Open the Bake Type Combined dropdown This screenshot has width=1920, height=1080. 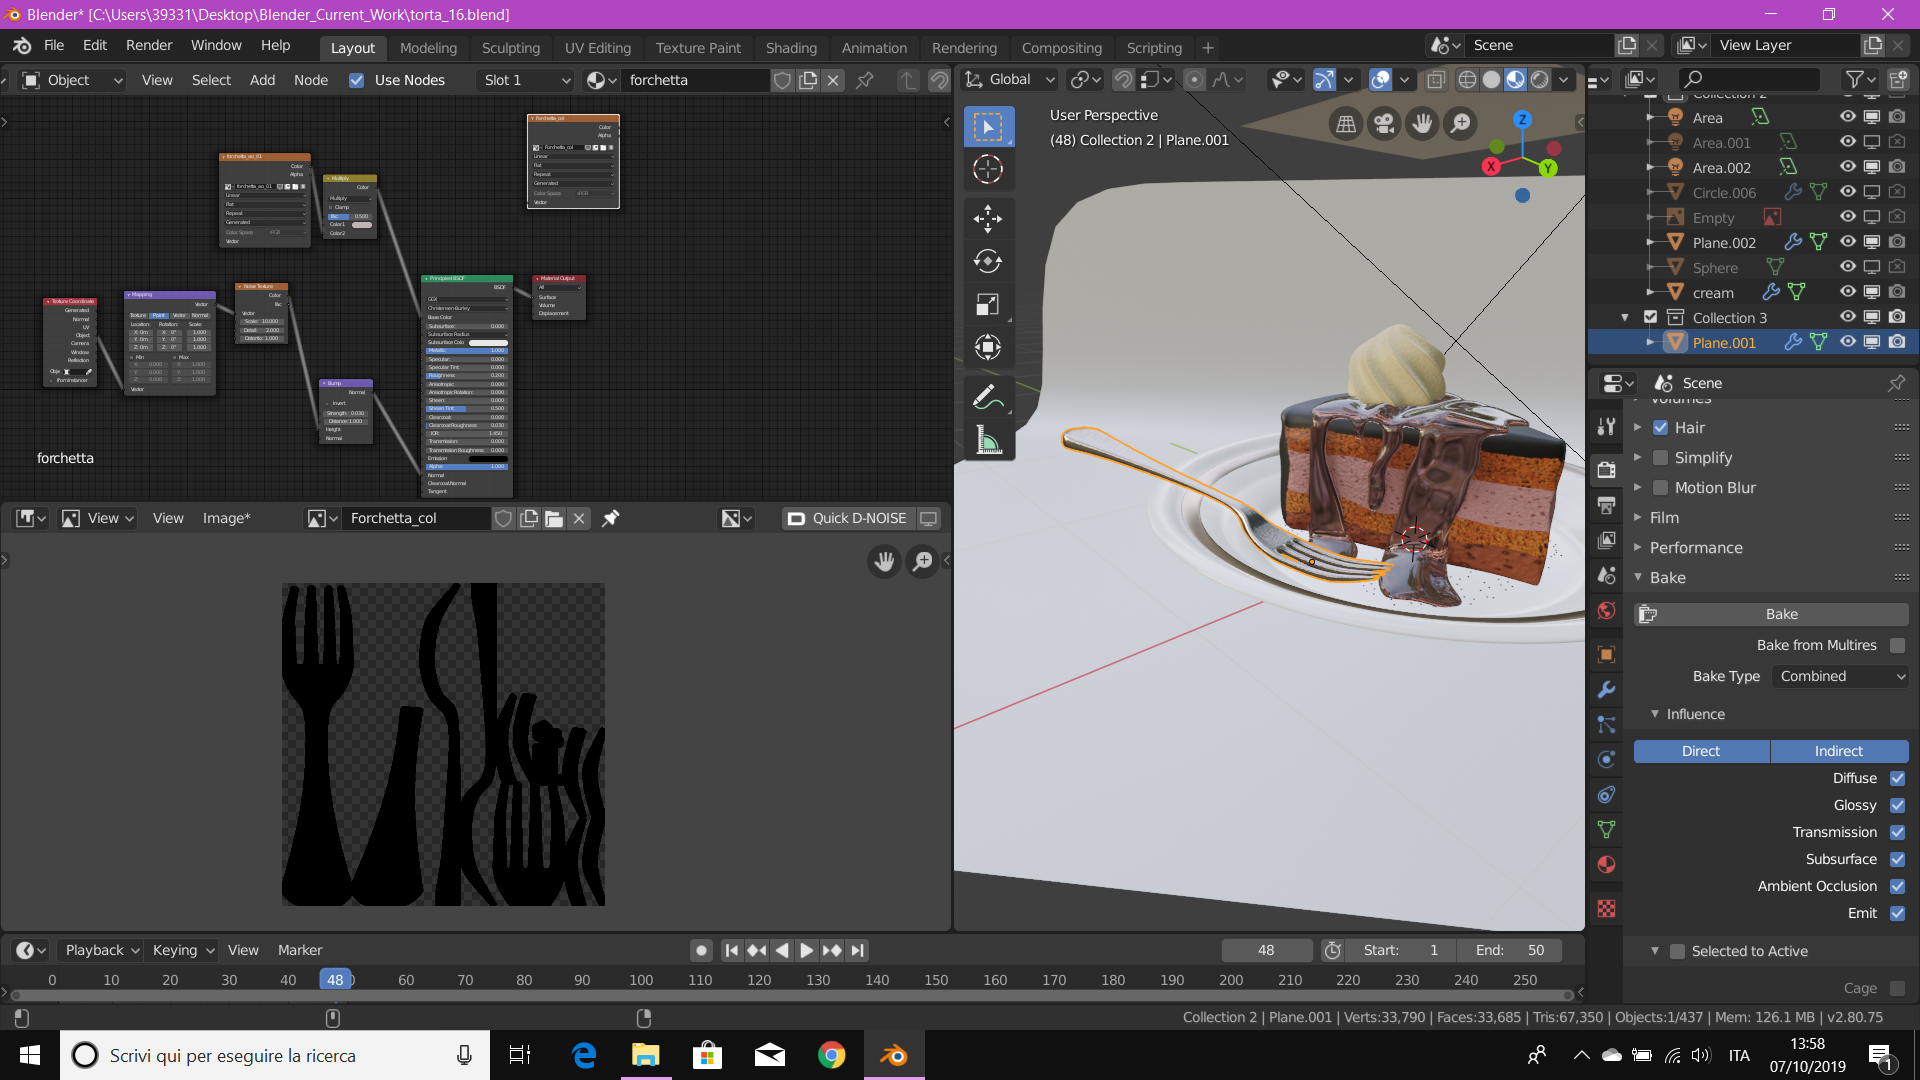[x=1841, y=676]
